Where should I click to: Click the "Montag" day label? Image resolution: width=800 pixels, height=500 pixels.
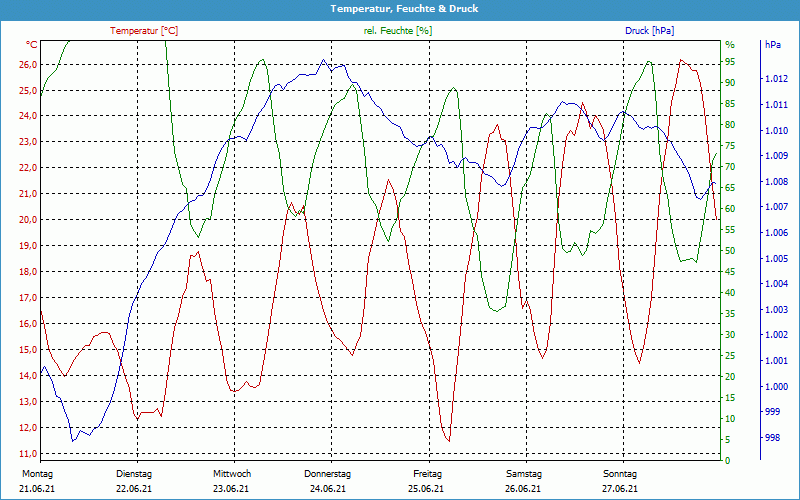pos(37,474)
